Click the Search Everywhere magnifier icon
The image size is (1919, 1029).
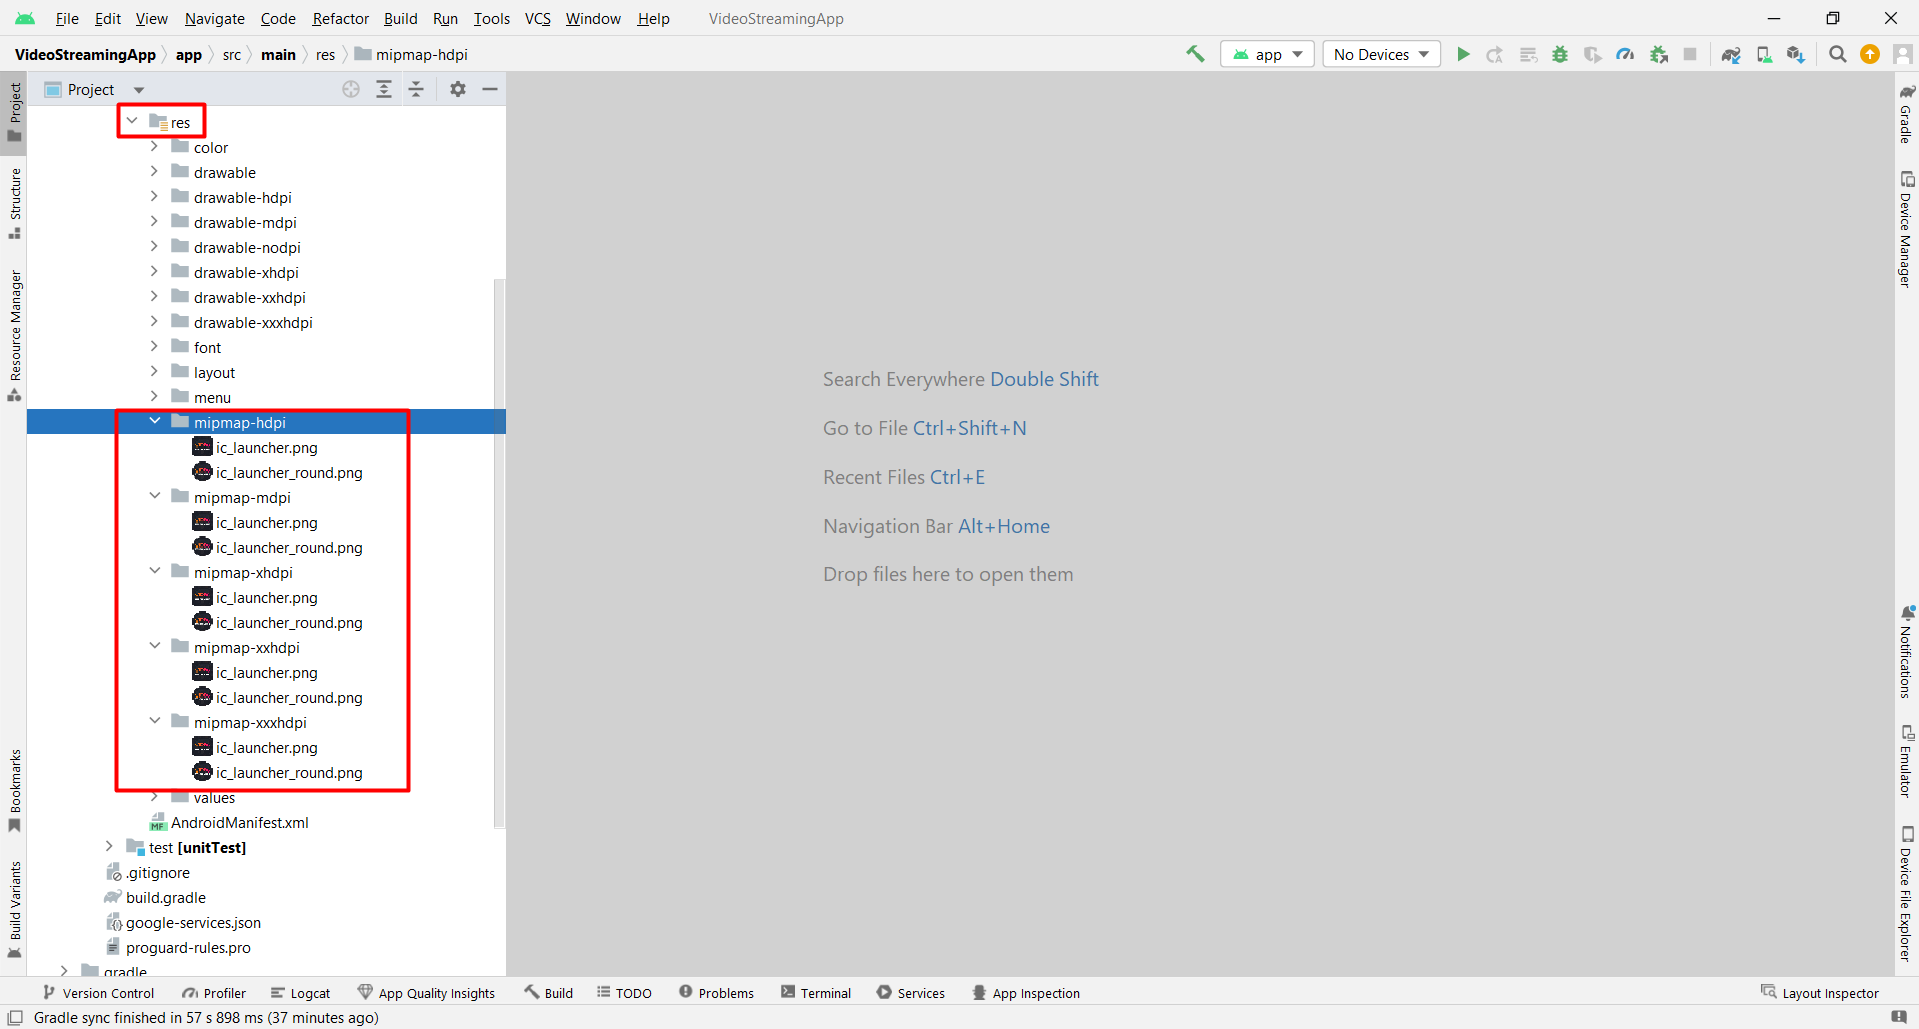1838,54
